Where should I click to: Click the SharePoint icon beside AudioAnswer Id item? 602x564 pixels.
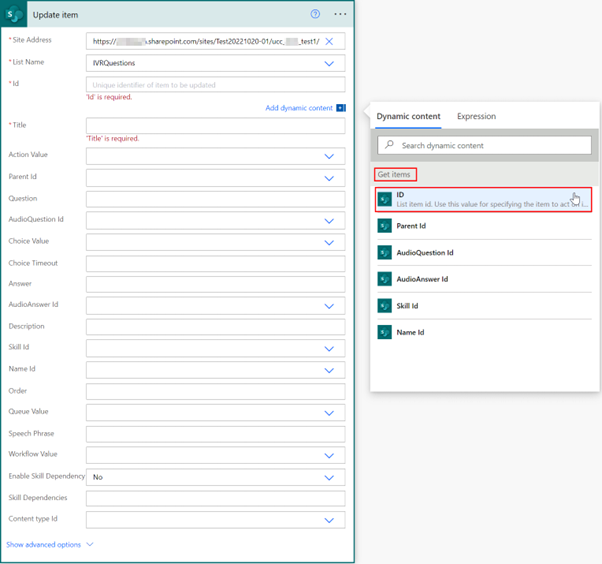tap(384, 279)
